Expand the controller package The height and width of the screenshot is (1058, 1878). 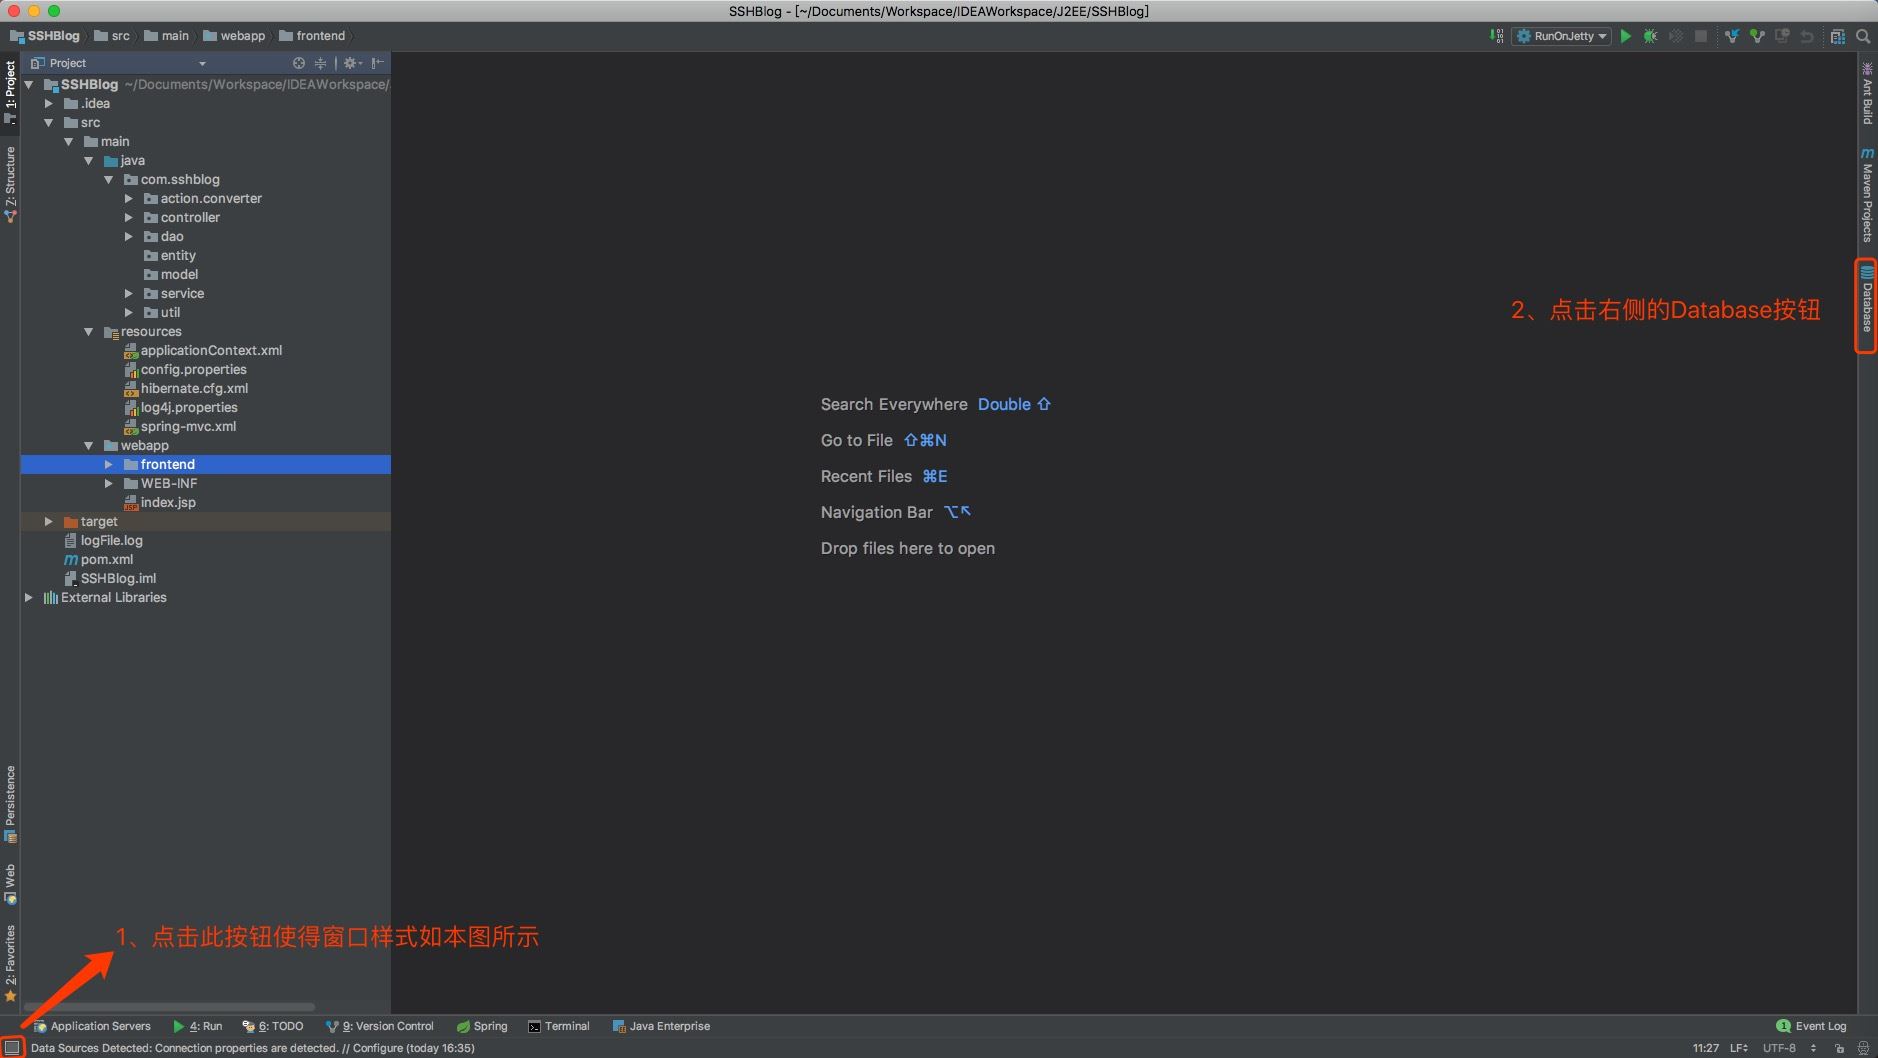(128, 218)
